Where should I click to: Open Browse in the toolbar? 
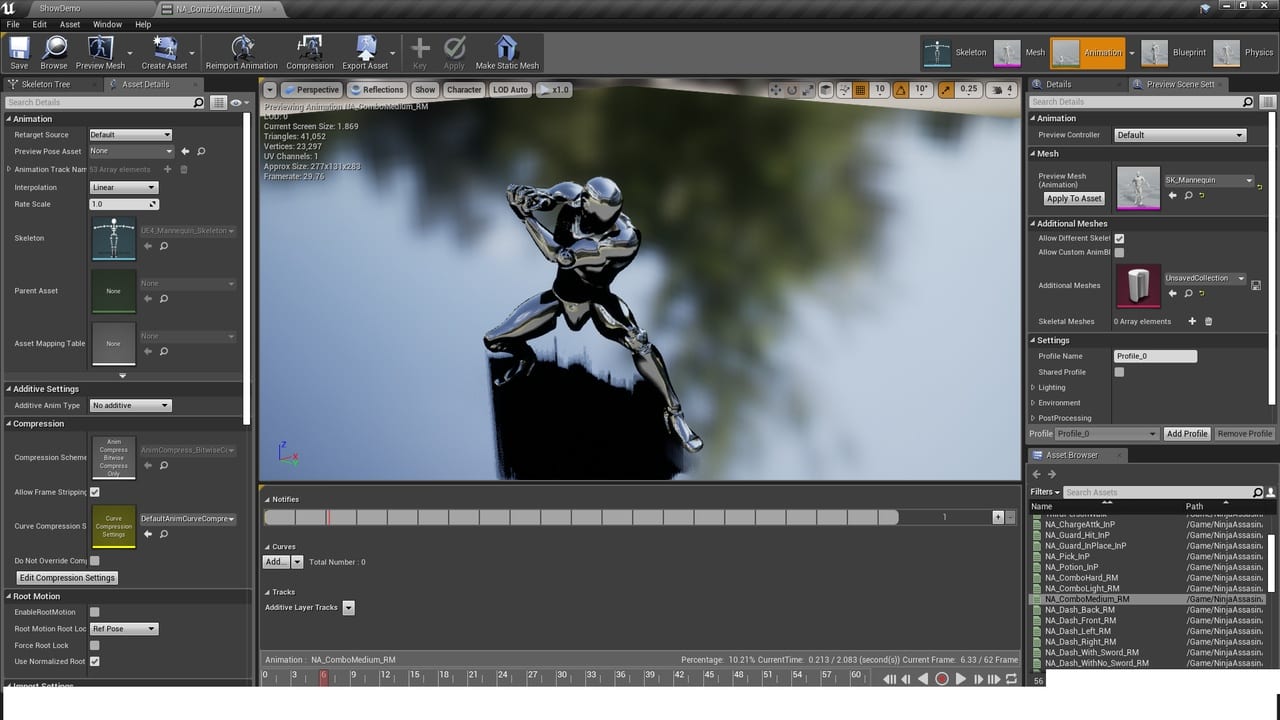point(54,52)
